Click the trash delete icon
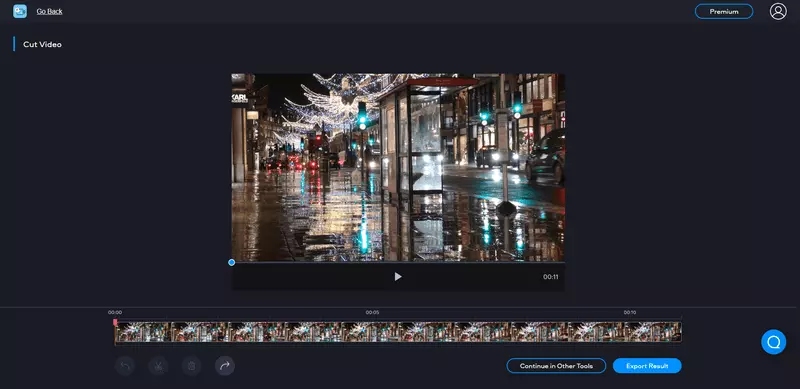Image resolution: width=800 pixels, height=389 pixels. point(191,366)
